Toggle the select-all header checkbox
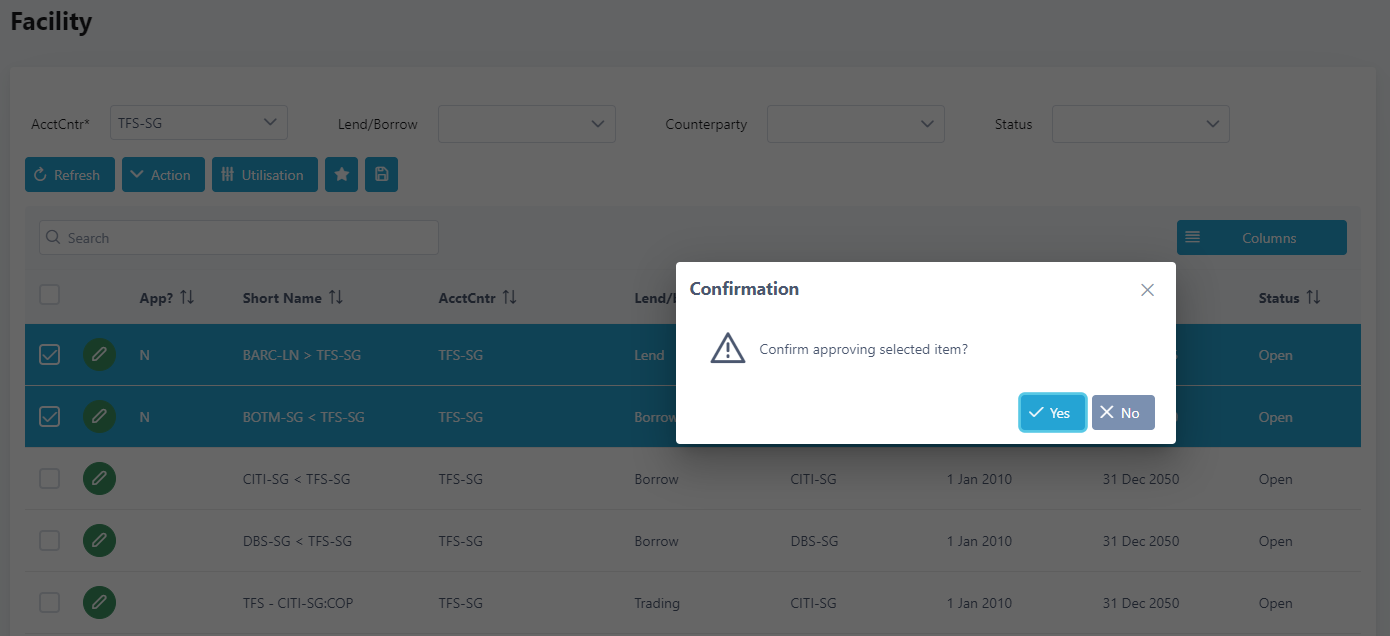 point(49,295)
